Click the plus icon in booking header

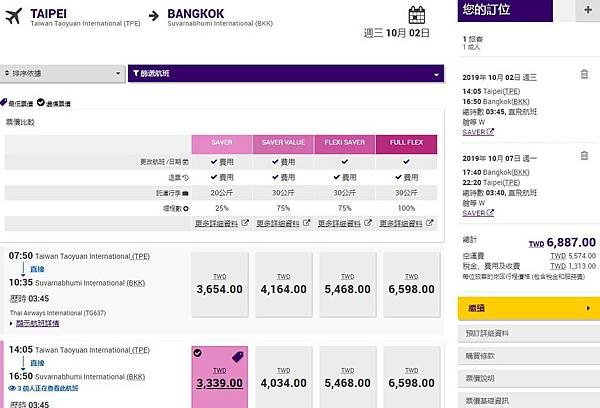[588, 10]
